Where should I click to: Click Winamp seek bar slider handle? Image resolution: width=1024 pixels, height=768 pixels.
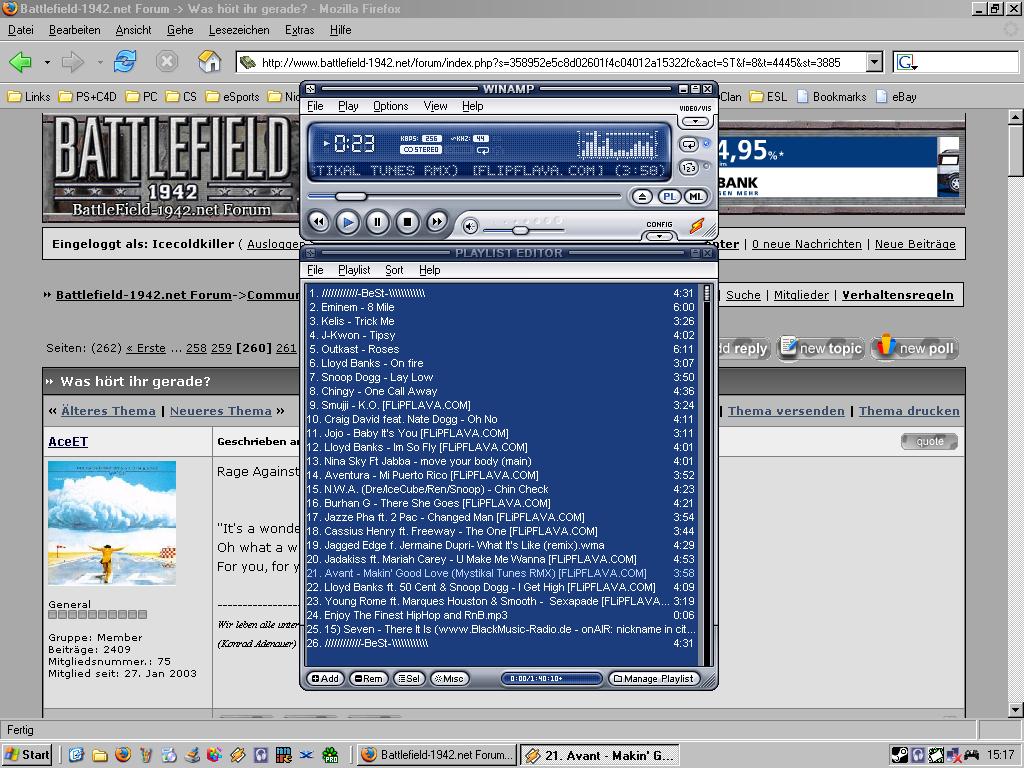tap(351, 196)
